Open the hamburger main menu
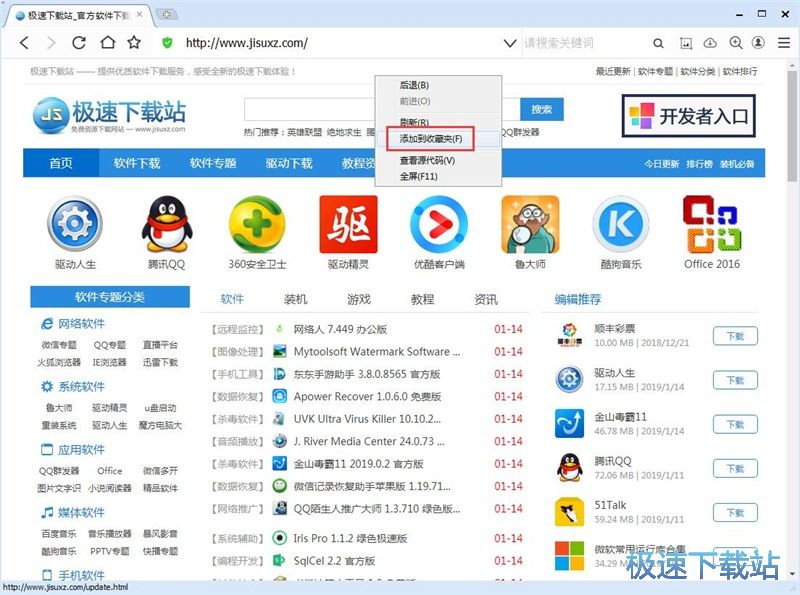Screen dimensions: 800x595 click(x=784, y=43)
